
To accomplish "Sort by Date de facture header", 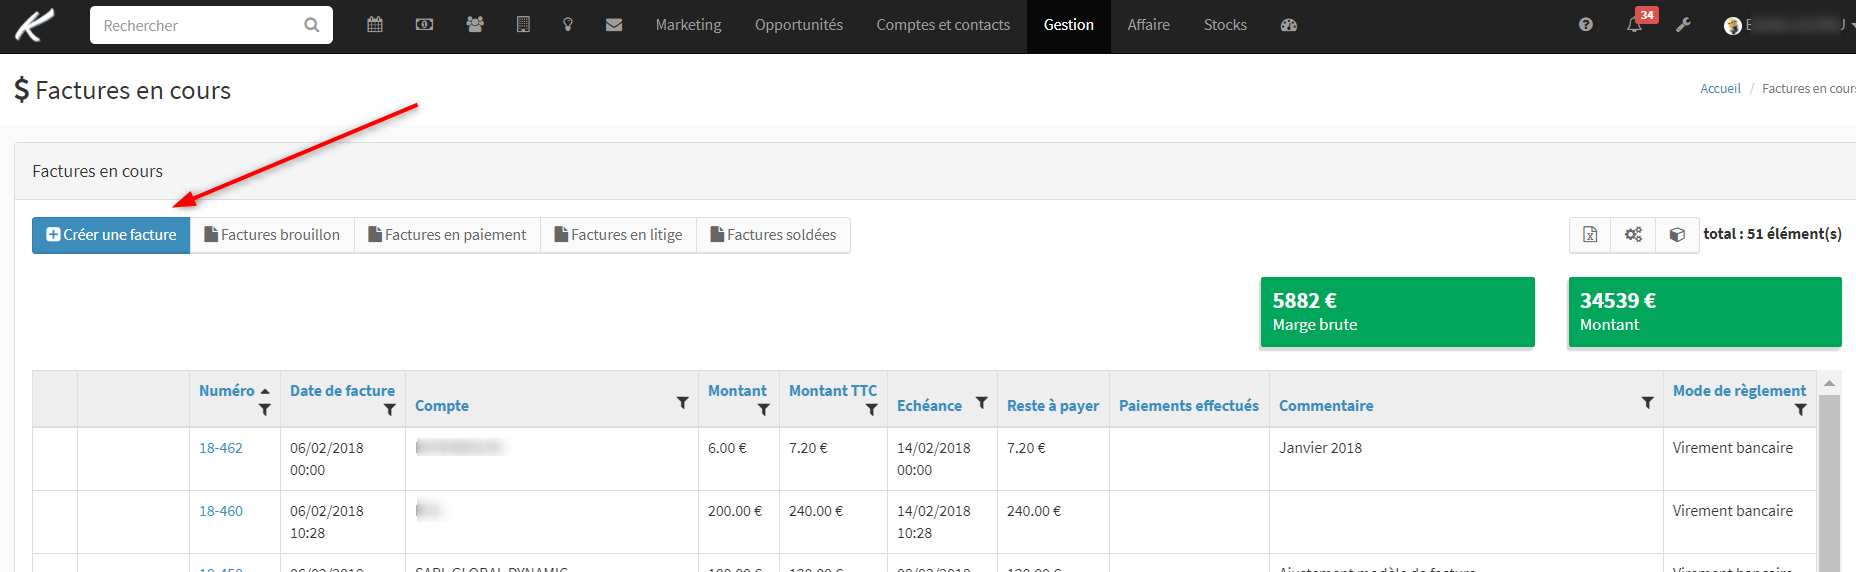I will [x=342, y=391].
